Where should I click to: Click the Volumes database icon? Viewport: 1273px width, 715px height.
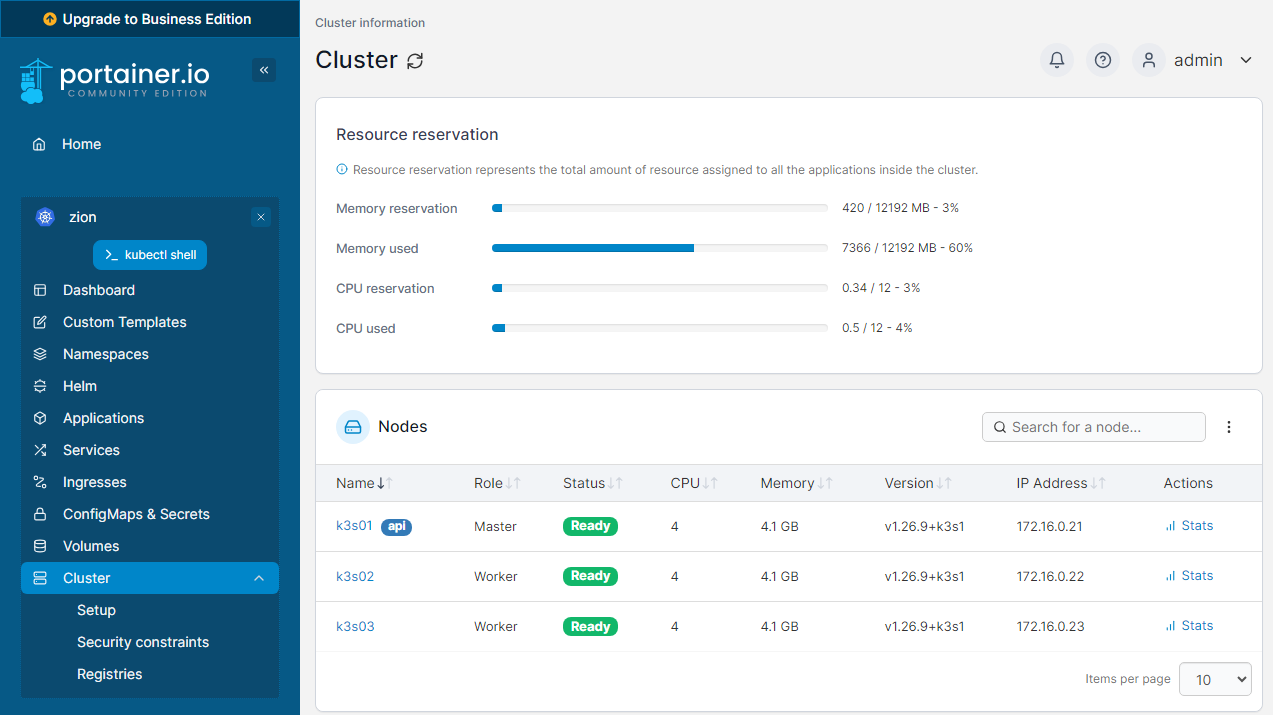[x=40, y=546]
